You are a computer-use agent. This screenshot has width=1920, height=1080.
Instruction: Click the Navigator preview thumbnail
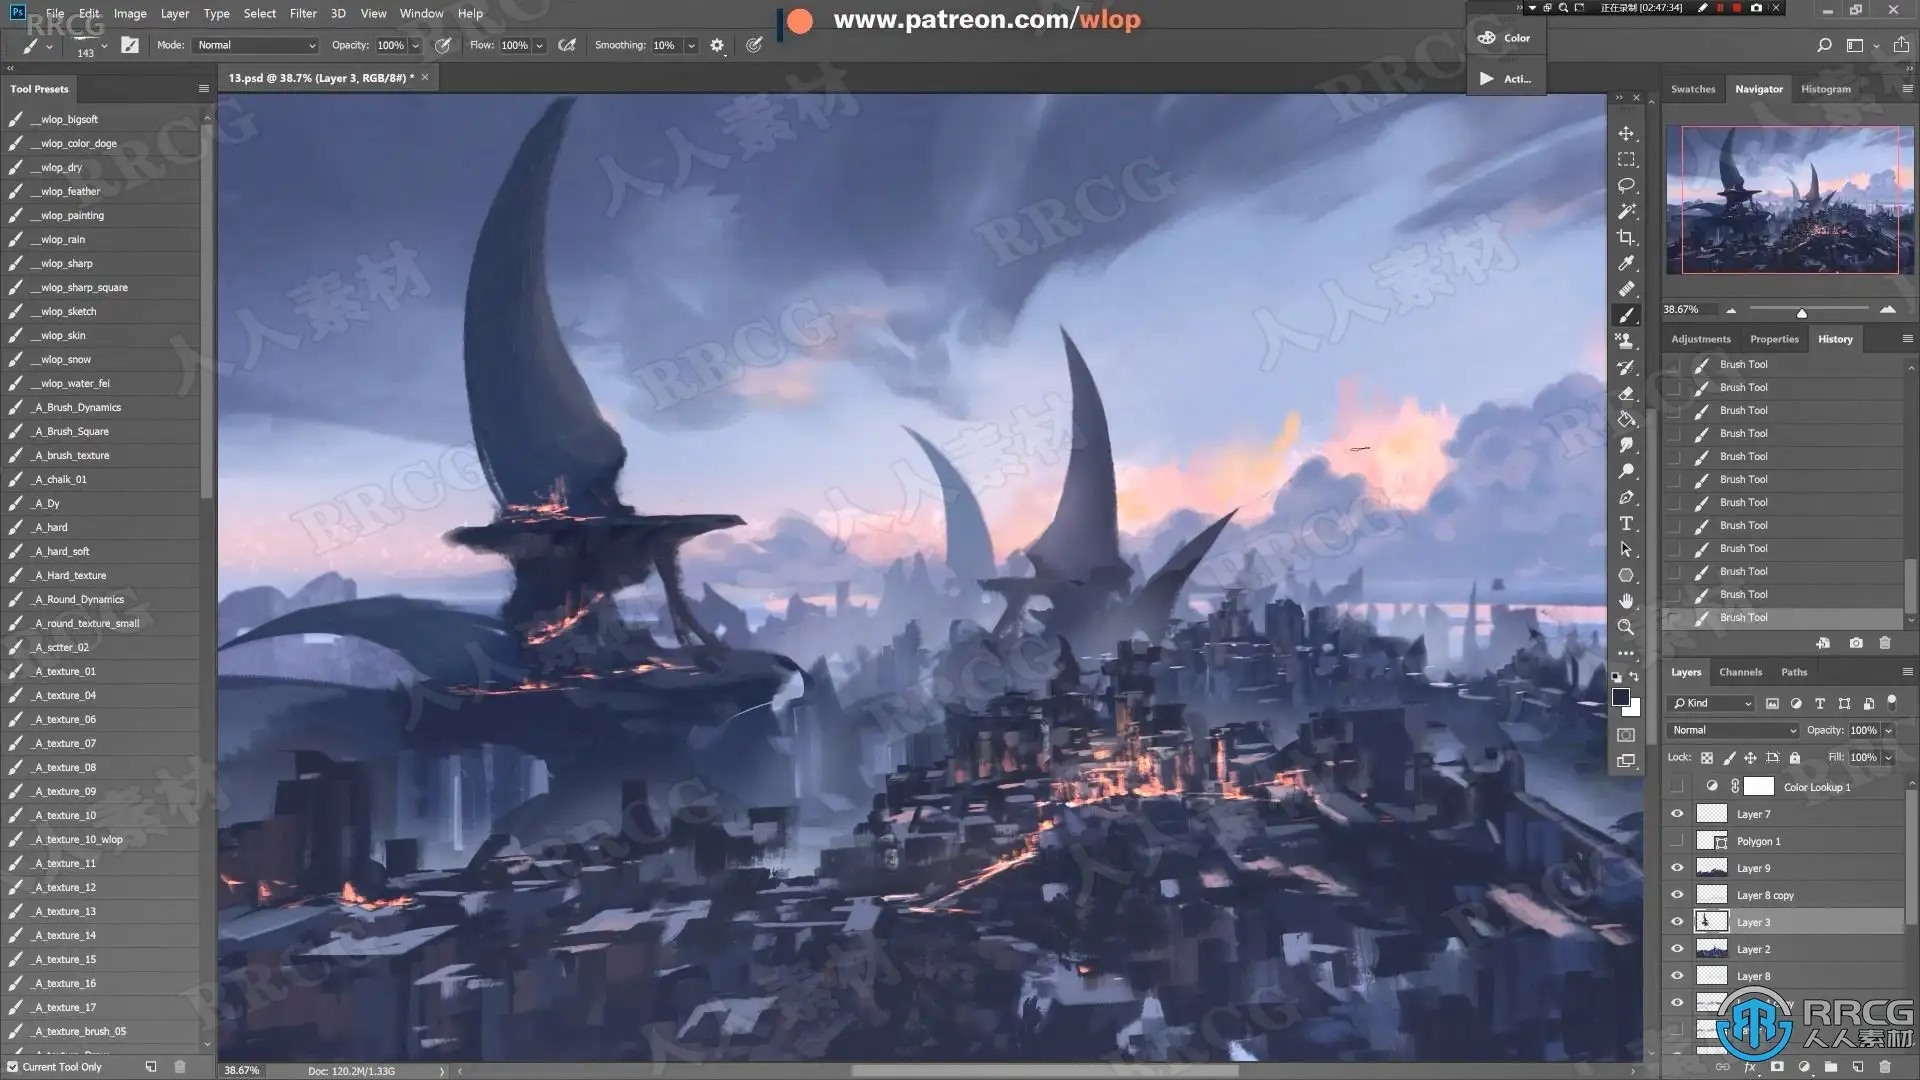[1789, 200]
